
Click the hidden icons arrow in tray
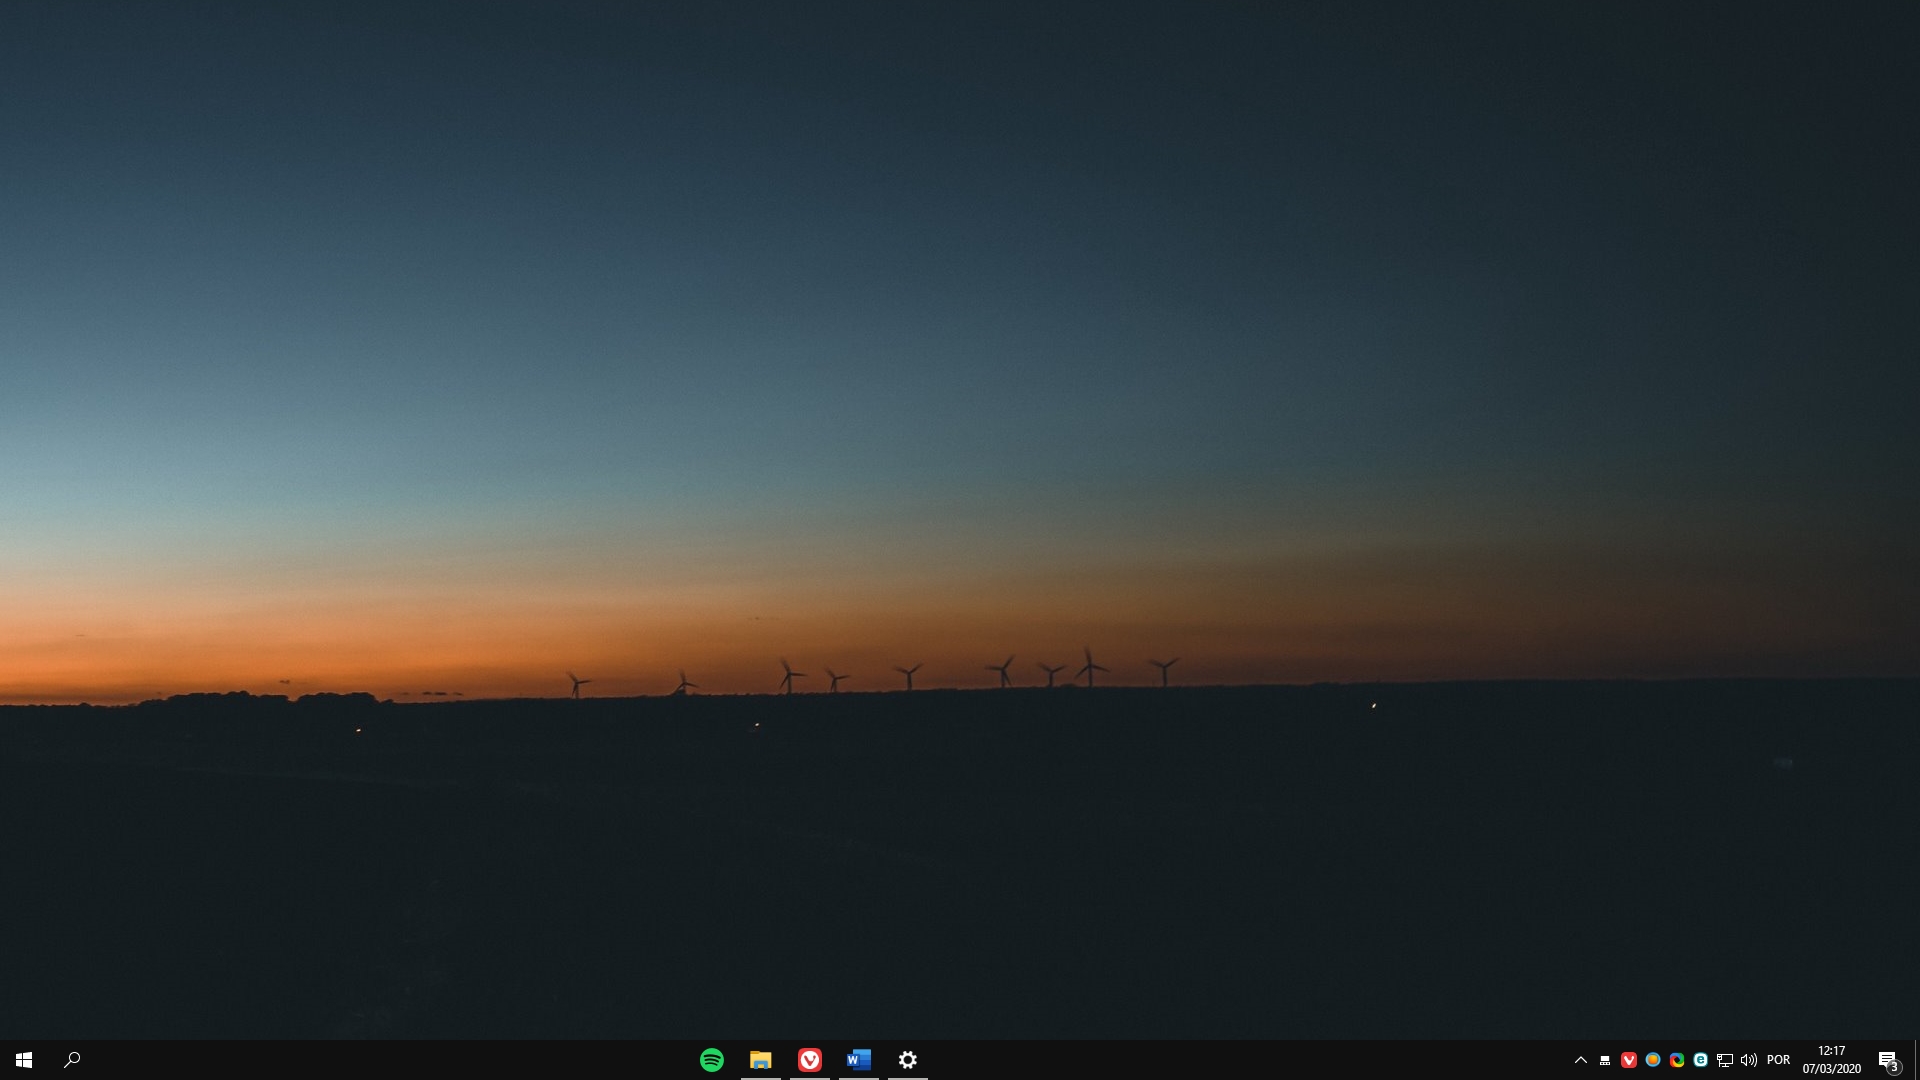click(1580, 1059)
